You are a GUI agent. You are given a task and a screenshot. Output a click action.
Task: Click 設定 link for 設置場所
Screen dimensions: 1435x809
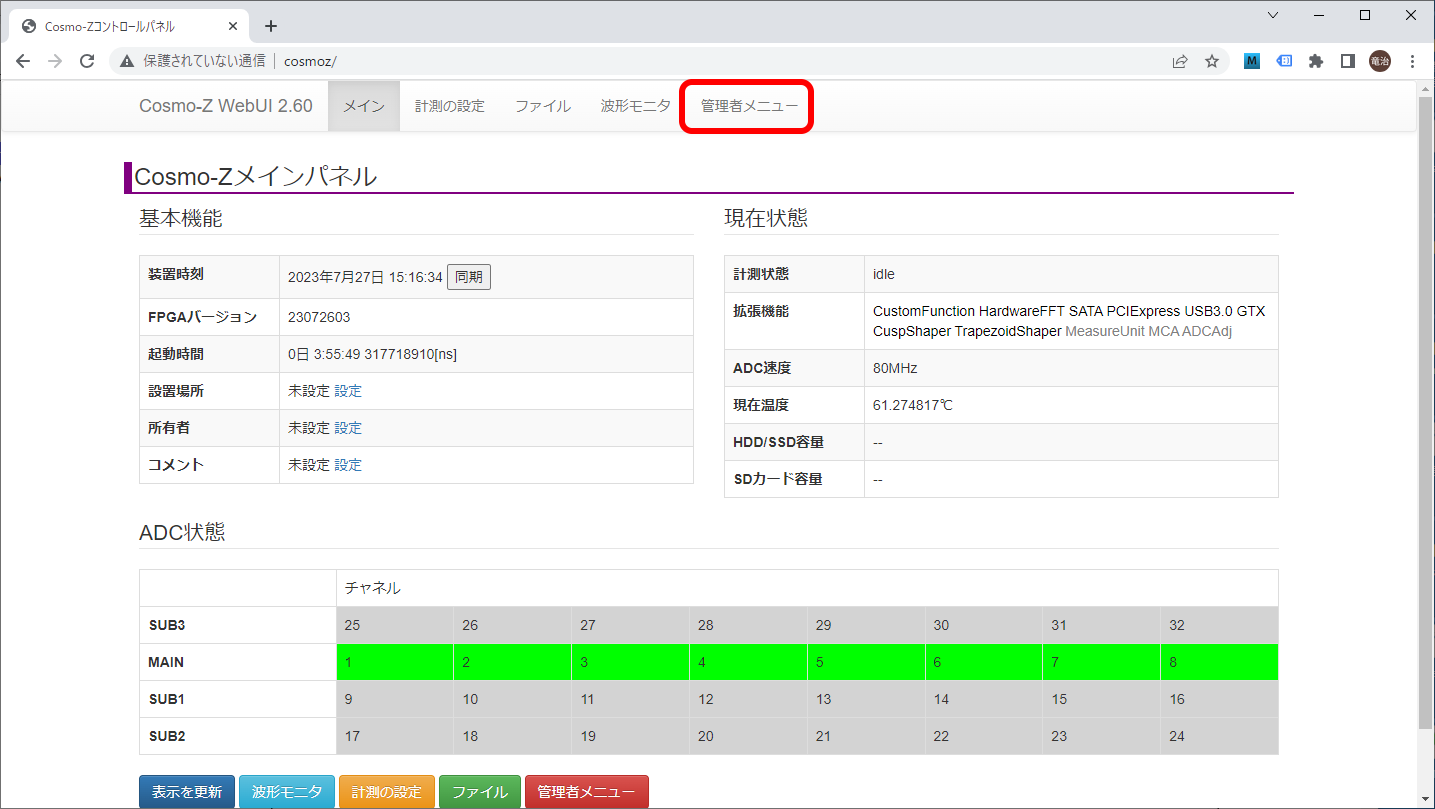coord(348,391)
